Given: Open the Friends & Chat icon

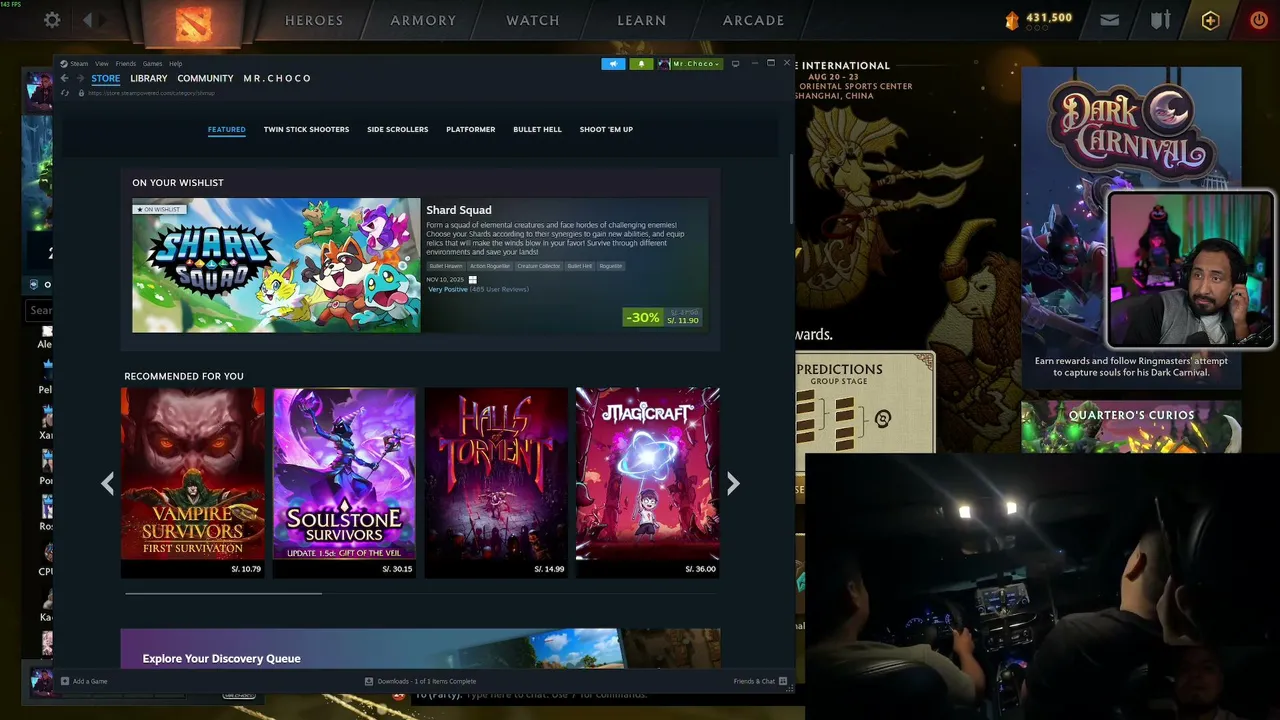Looking at the screenshot, I should pyautogui.click(x=783, y=681).
